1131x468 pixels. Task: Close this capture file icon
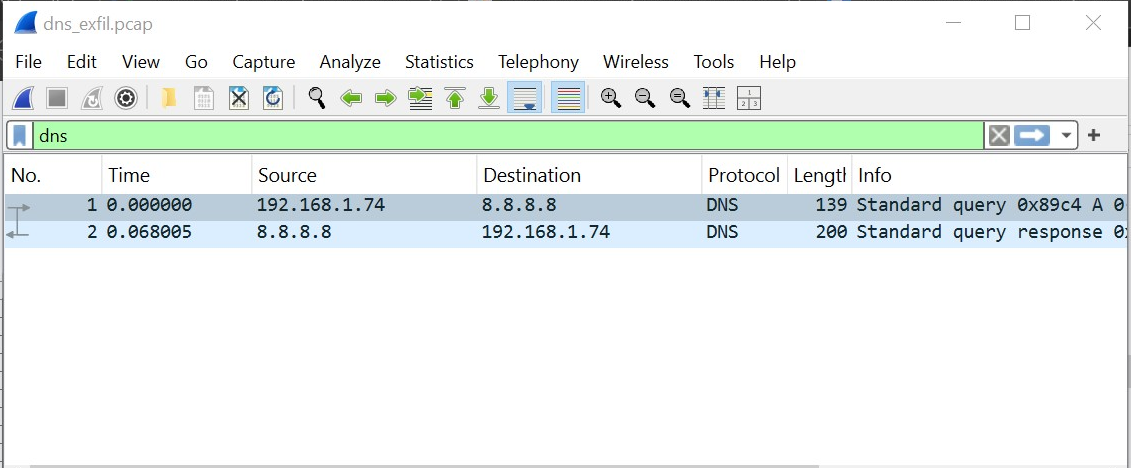239,98
